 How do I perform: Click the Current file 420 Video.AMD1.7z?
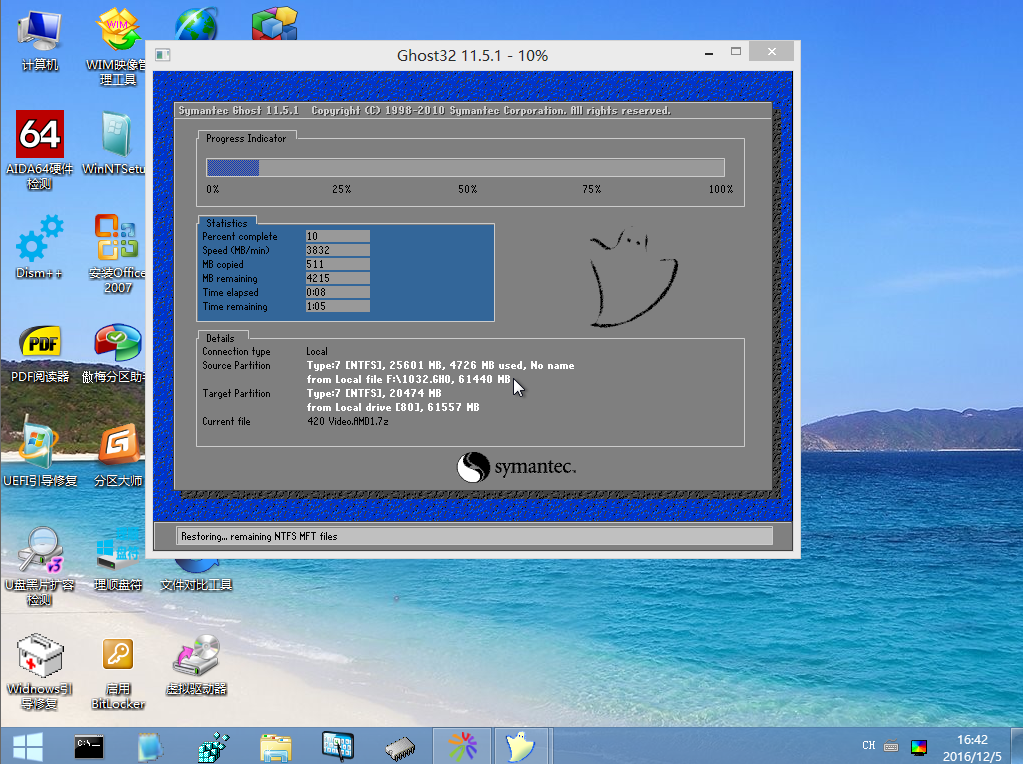[348, 421]
